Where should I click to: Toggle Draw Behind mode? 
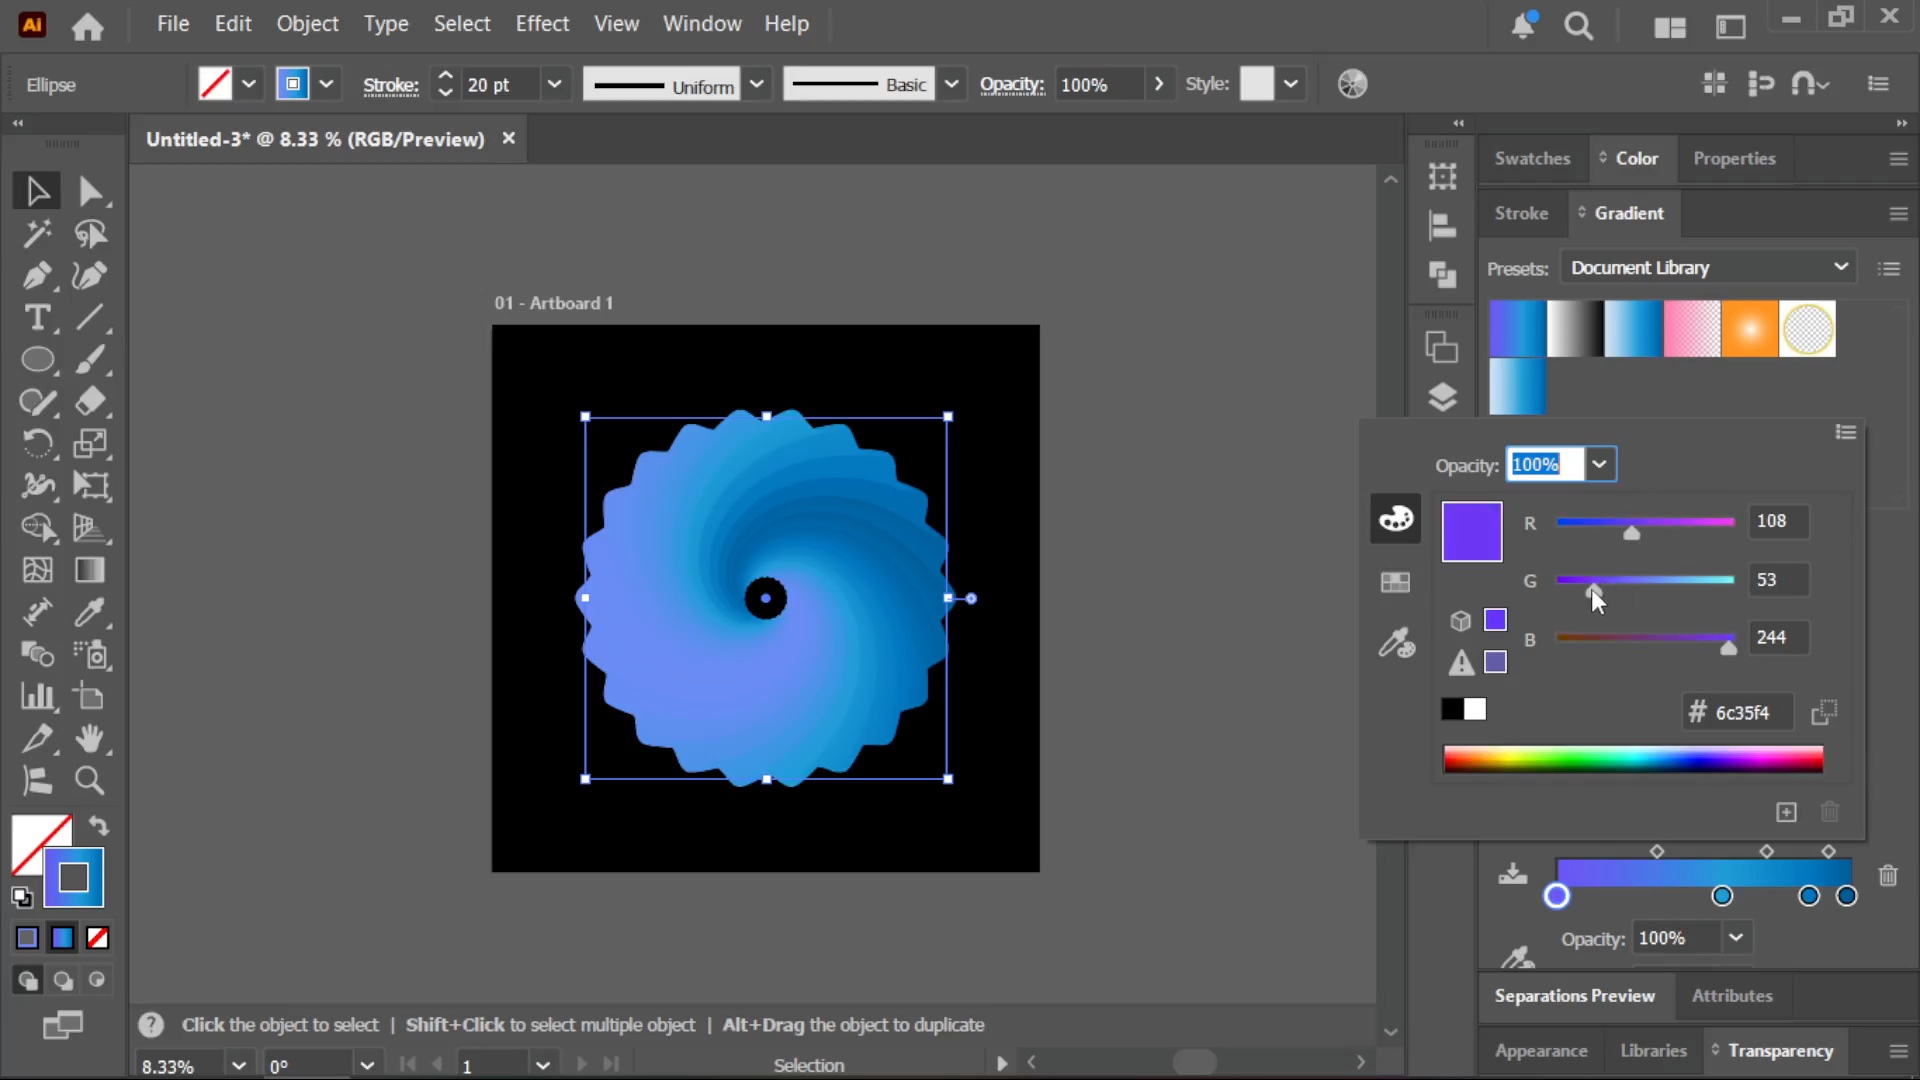(x=62, y=981)
